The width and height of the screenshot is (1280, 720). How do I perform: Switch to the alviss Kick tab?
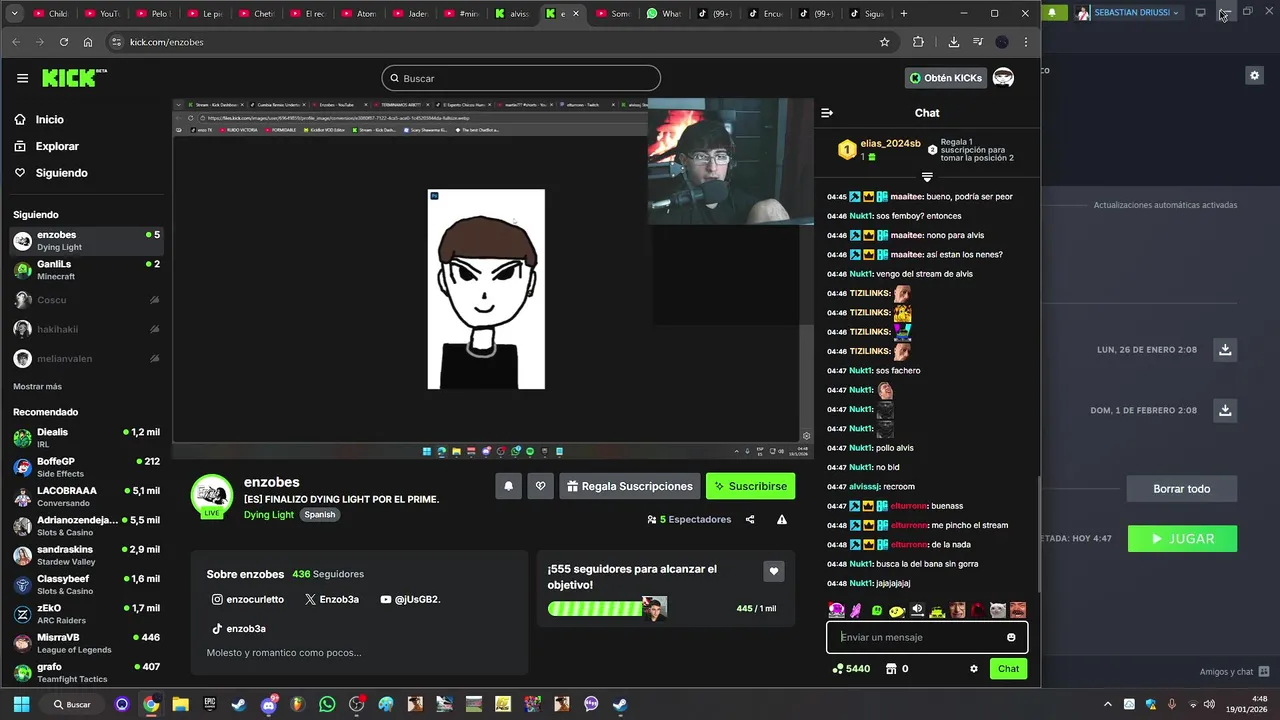click(514, 14)
